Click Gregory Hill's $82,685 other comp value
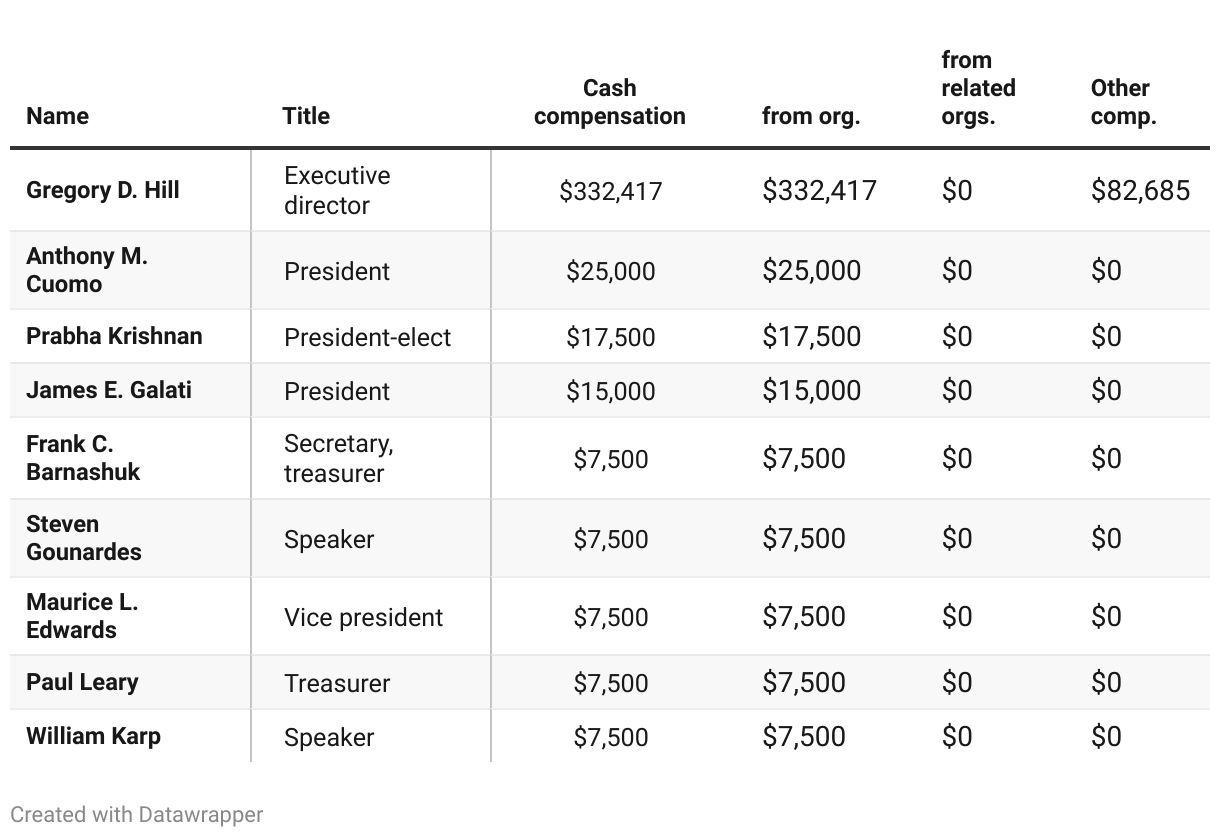 click(1140, 190)
